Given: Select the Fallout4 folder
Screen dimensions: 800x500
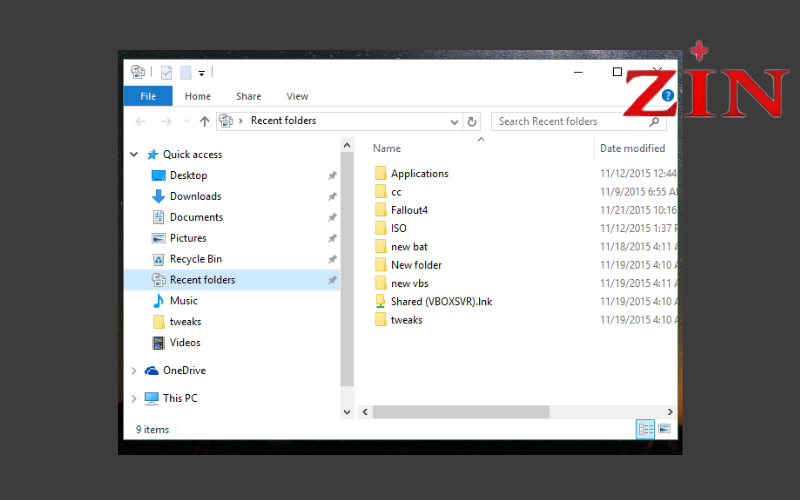Looking at the screenshot, I should click(409, 210).
